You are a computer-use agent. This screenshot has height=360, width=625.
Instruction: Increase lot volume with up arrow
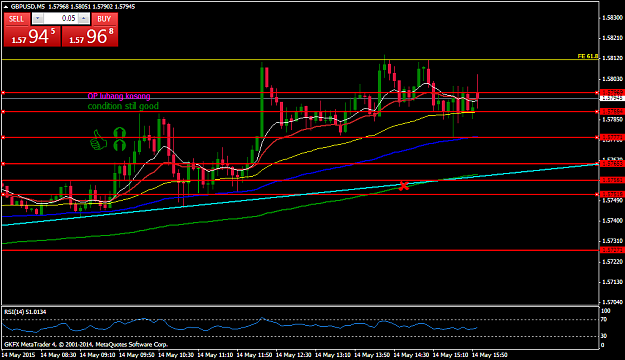84,18
